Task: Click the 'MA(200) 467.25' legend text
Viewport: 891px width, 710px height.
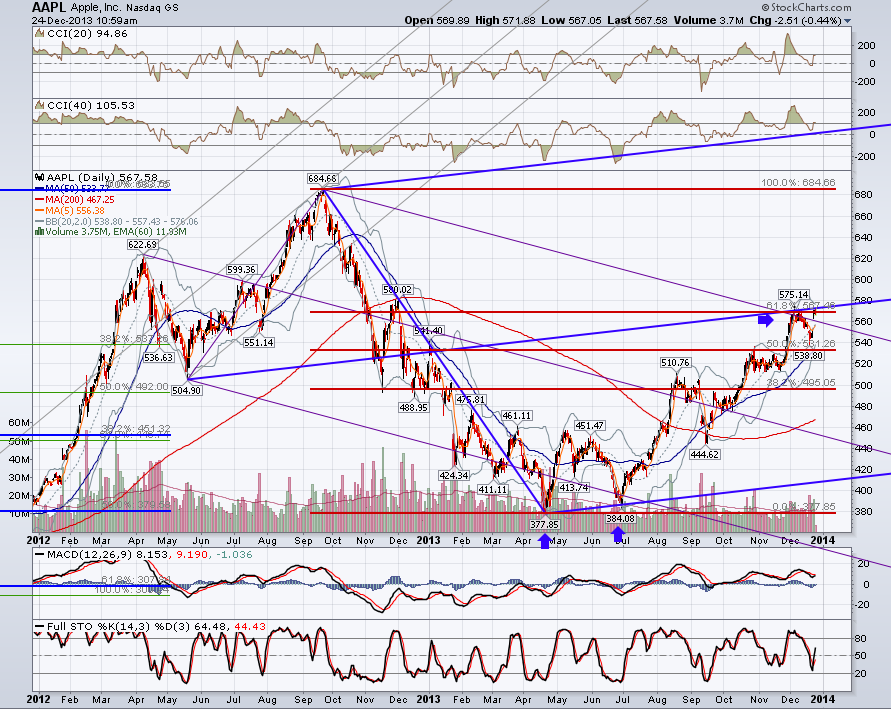Action: [80, 200]
